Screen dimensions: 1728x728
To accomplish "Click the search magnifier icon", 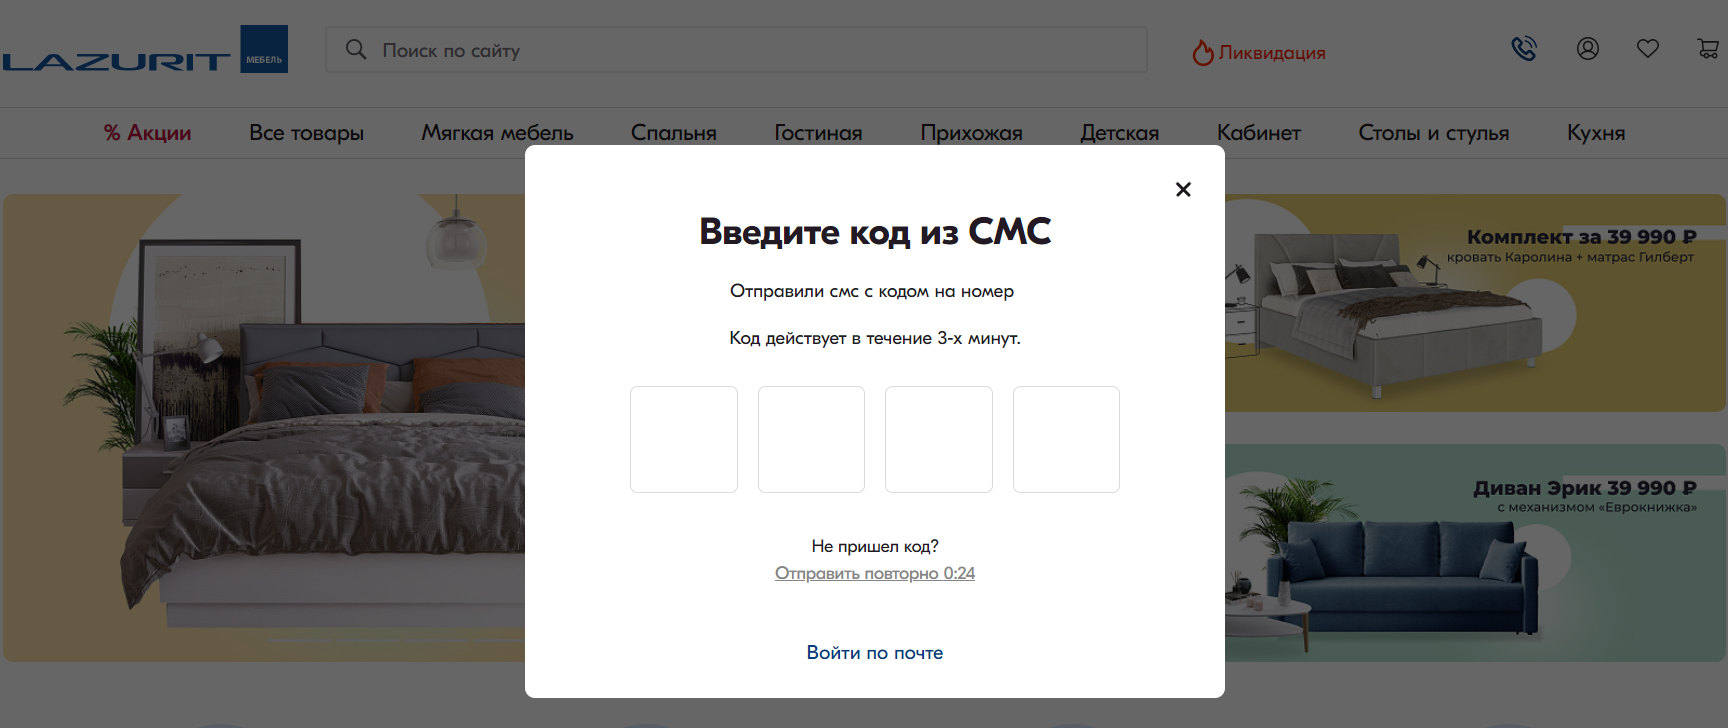I will pos(356,49).
